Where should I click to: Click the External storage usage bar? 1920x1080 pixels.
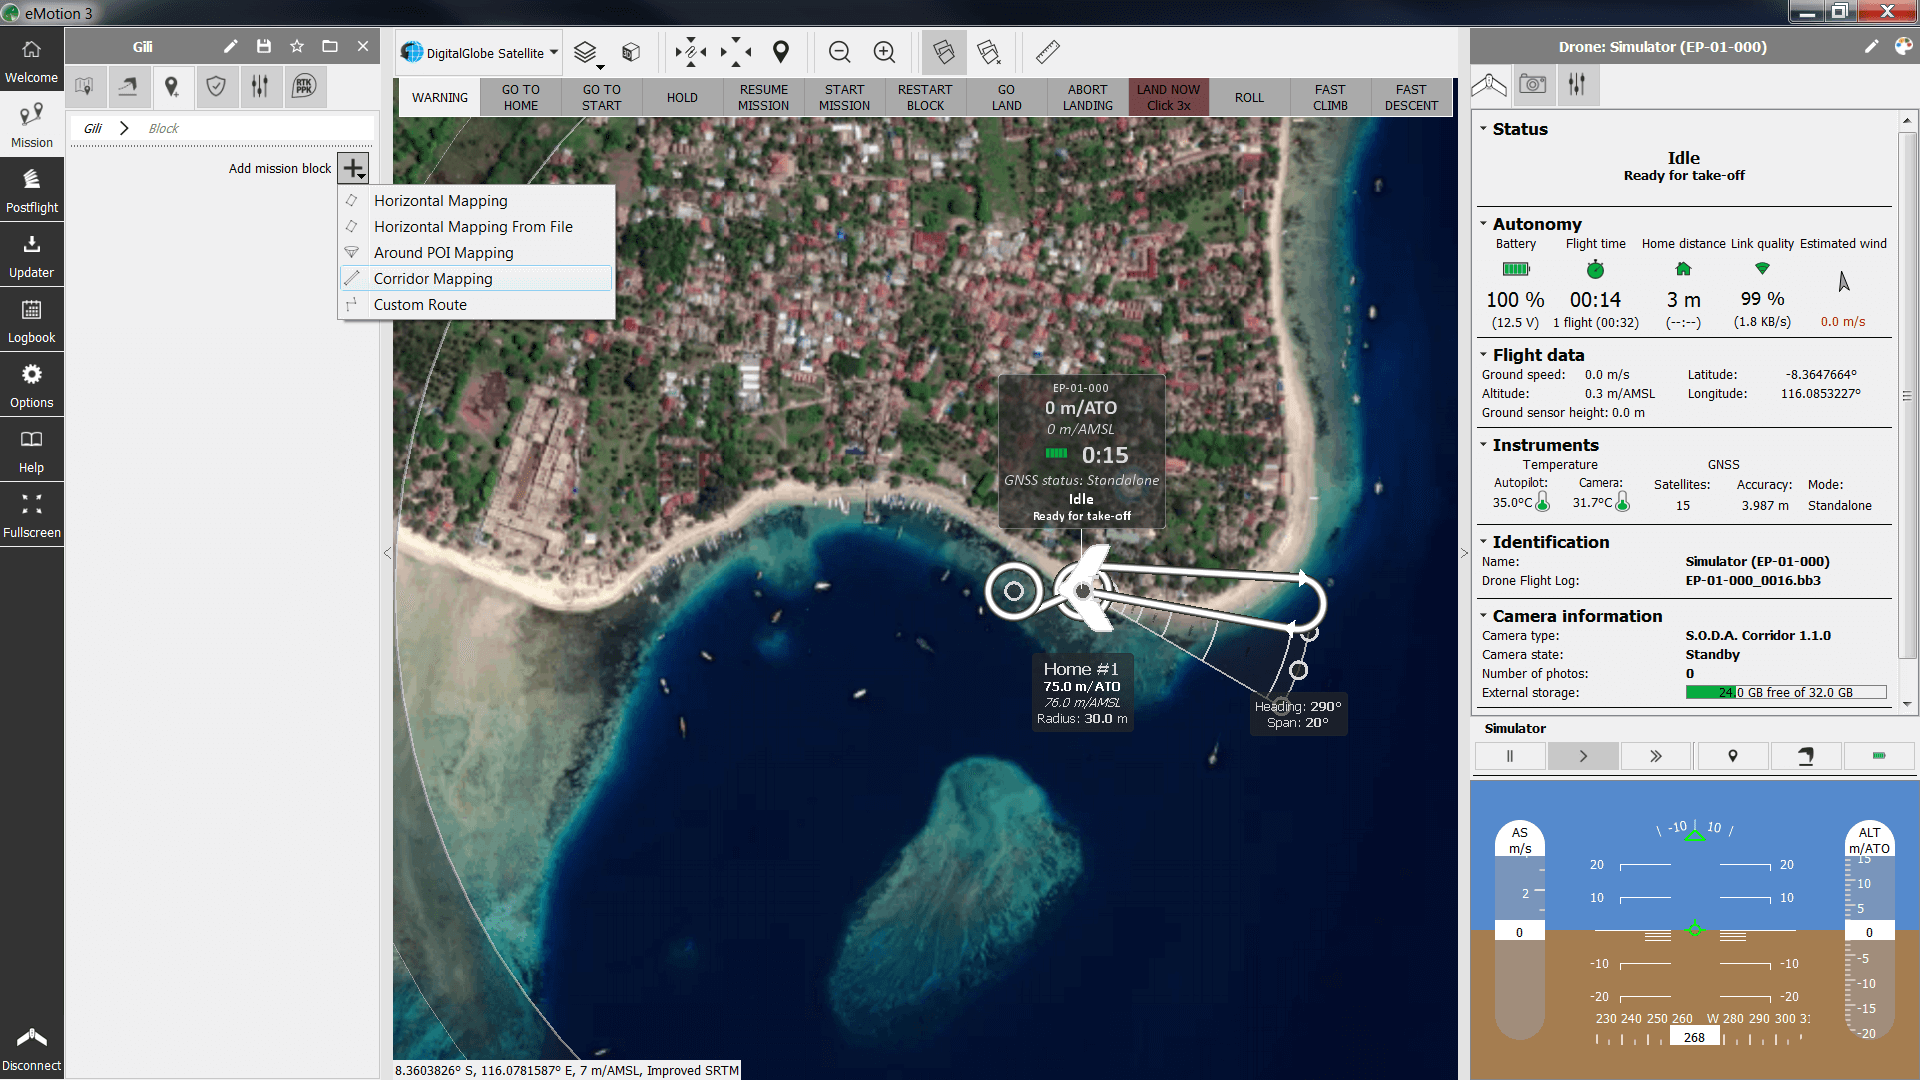coord(1785,692)
